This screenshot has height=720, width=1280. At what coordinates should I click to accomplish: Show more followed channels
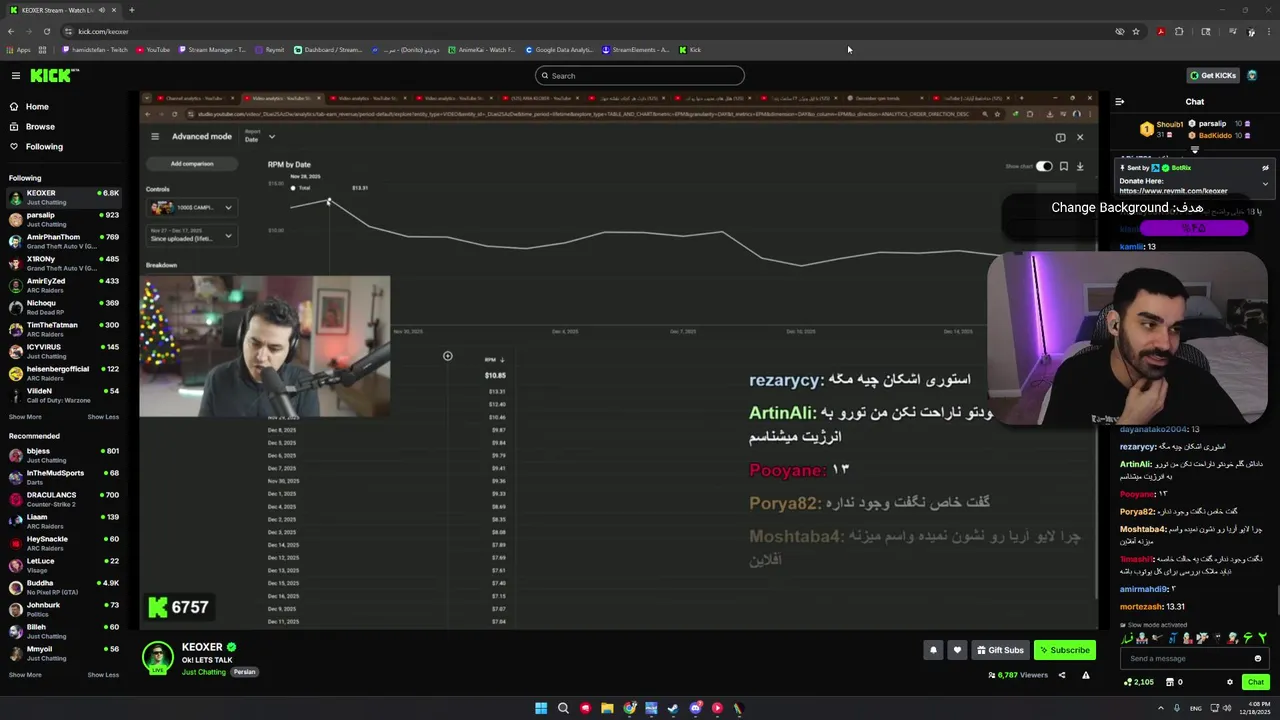tap(25, 417)
